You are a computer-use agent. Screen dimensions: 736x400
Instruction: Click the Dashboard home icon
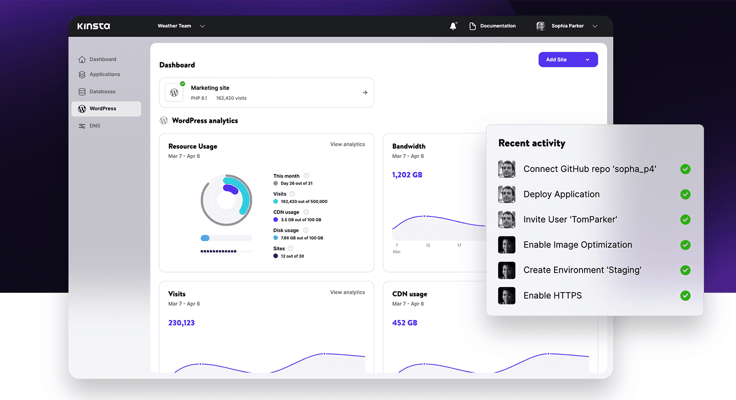82,59
